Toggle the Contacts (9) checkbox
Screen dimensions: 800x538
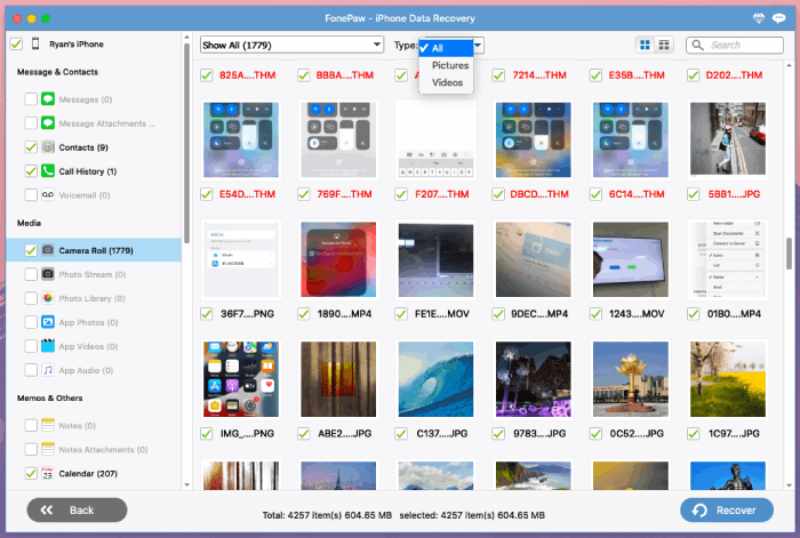tap(31, 147)
